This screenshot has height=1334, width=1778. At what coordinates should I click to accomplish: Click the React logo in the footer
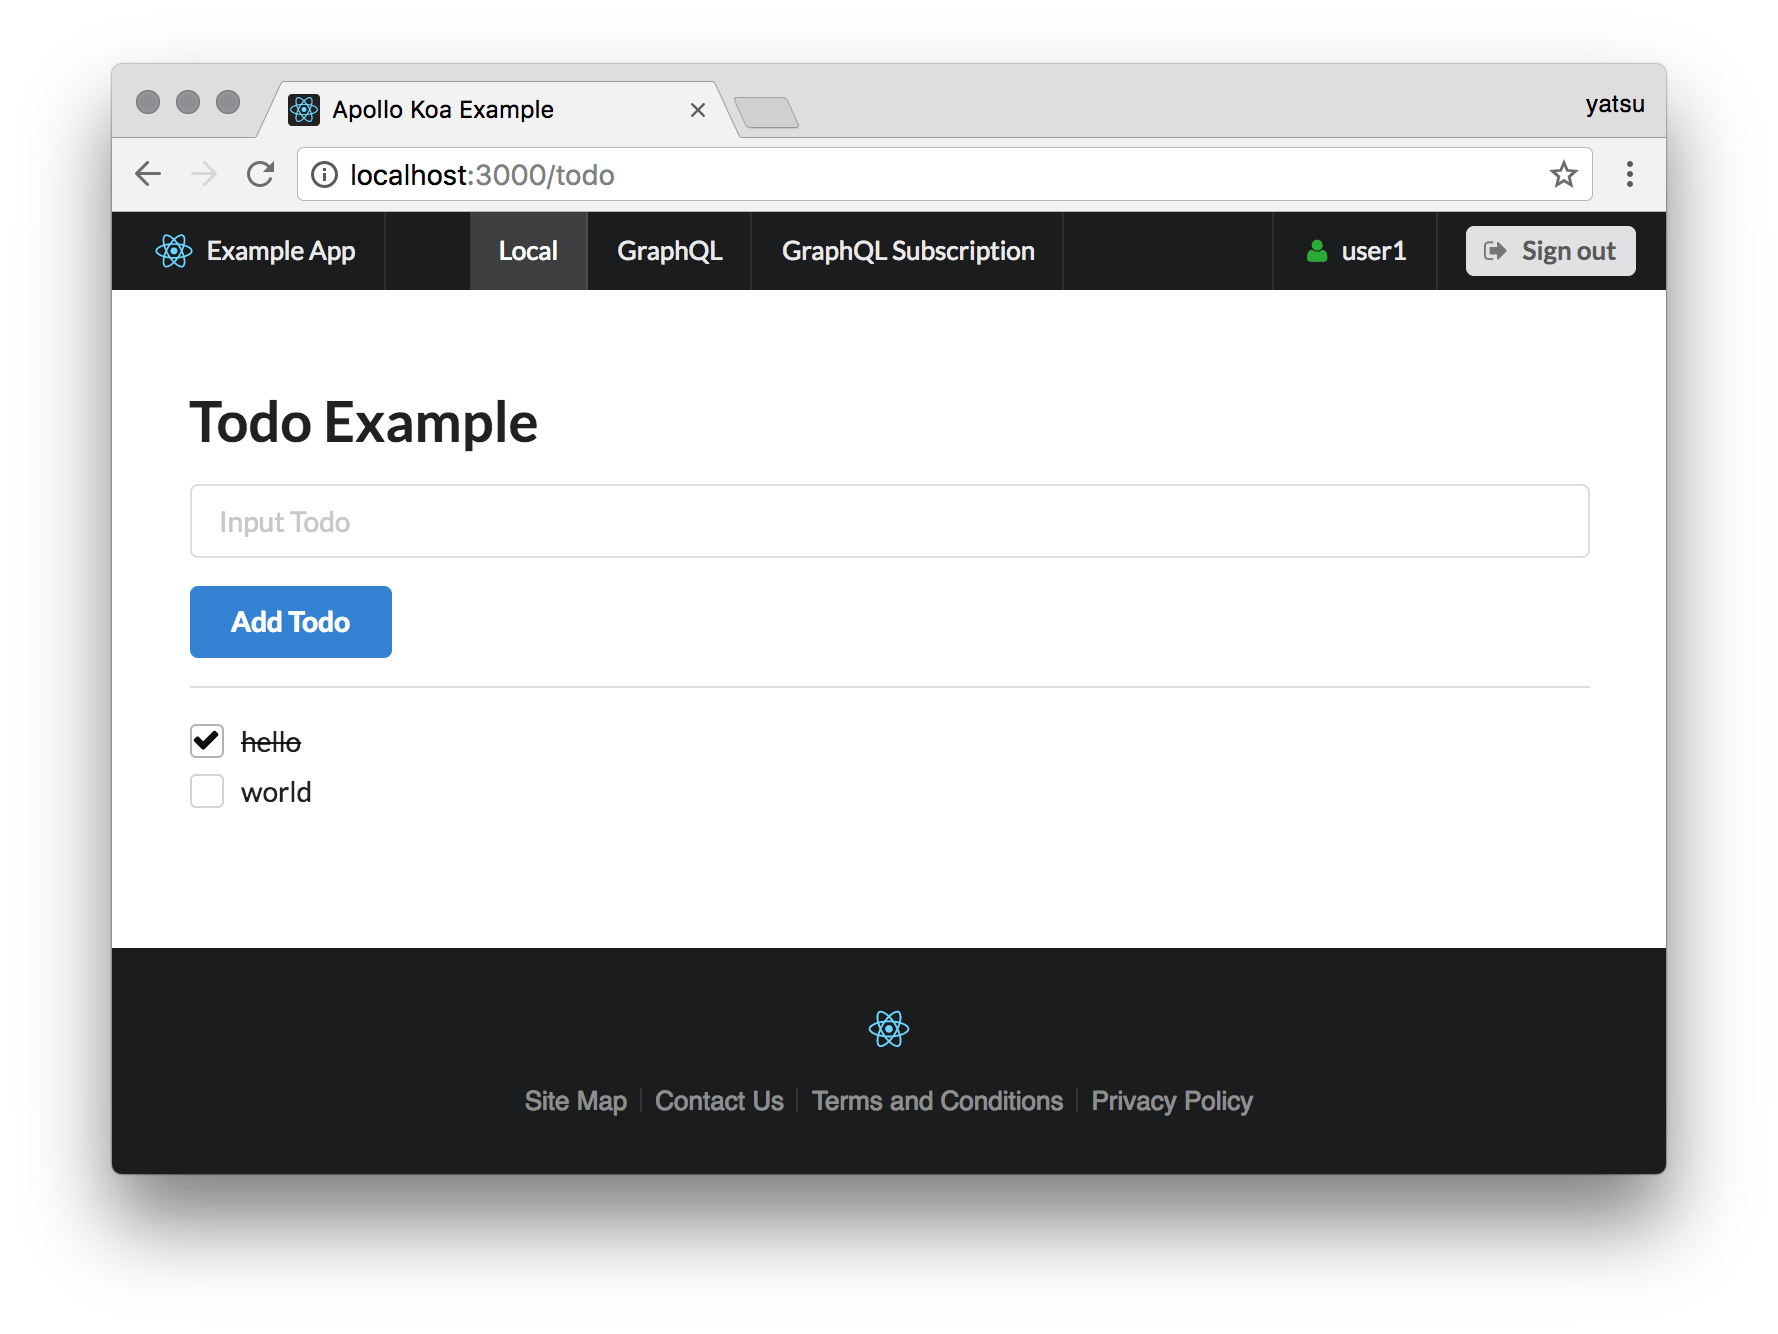[888, 1028]
